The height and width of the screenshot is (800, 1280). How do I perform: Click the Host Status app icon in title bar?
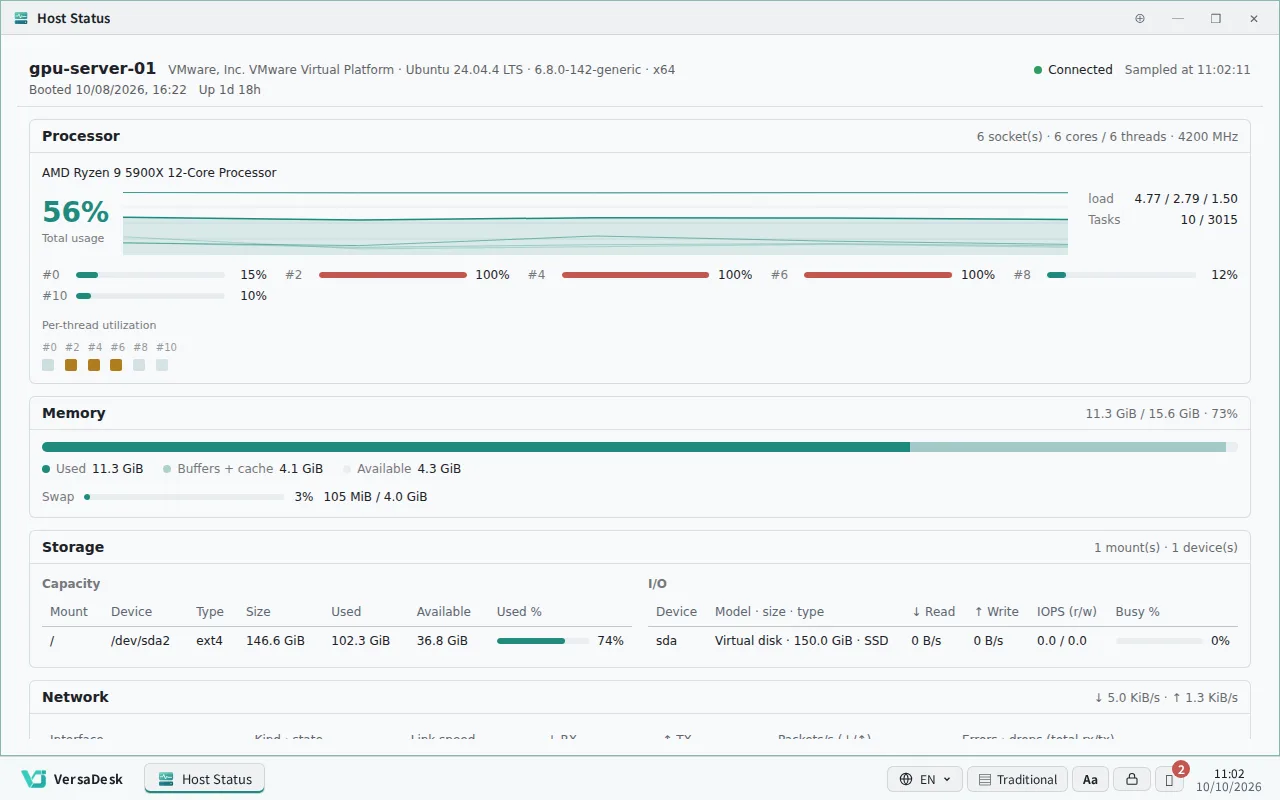pos(21,18)
